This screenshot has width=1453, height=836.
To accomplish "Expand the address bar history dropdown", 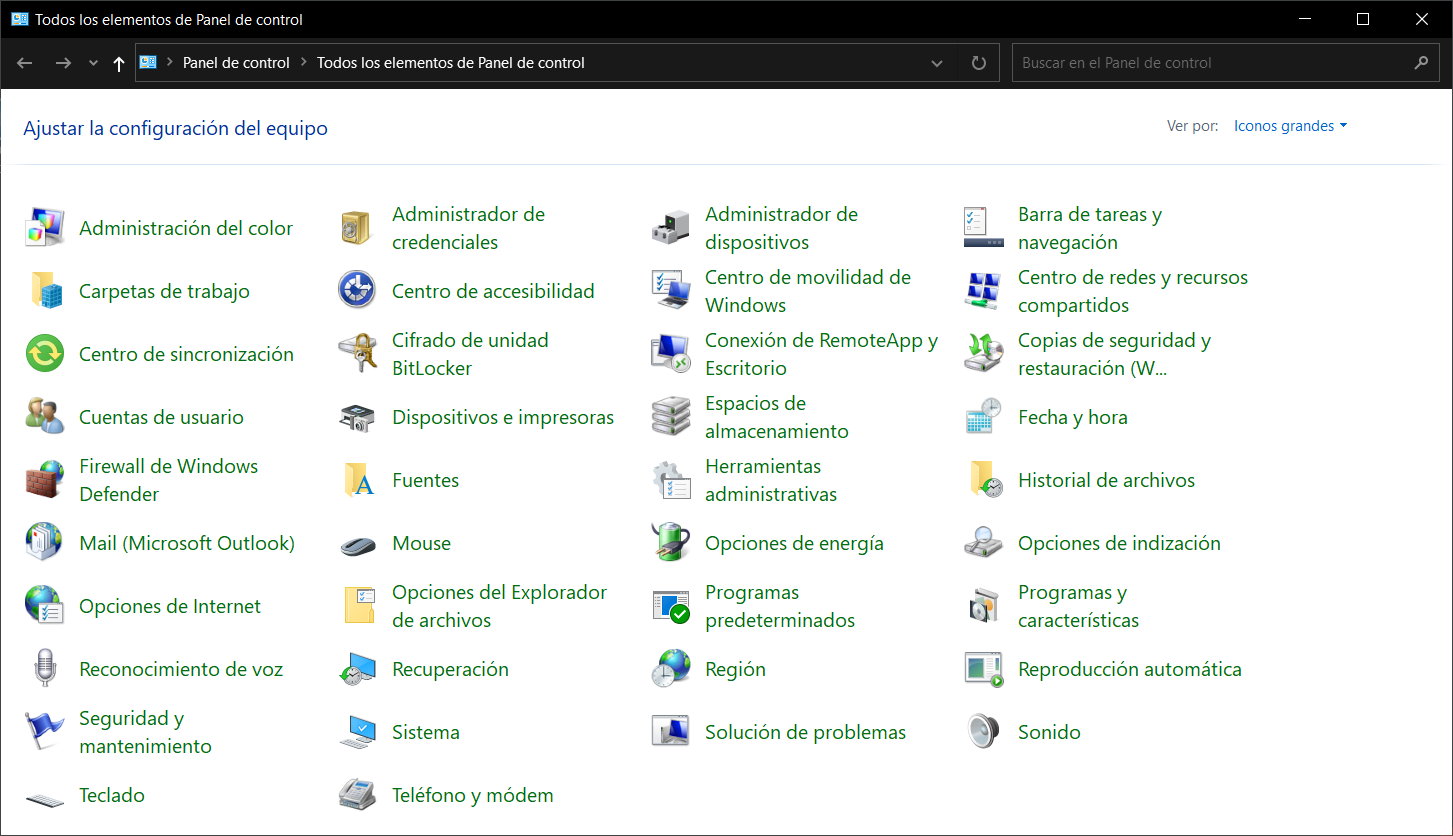I will coord(937,62).
